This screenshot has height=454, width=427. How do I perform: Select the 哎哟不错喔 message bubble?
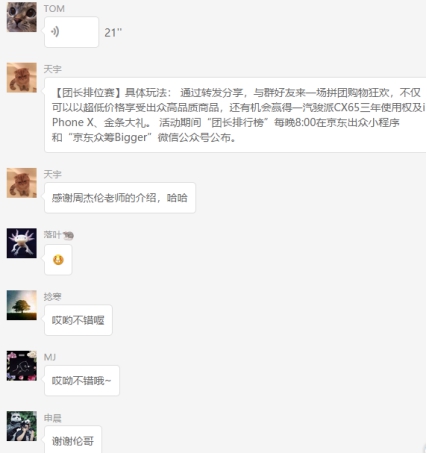[78, 320]
